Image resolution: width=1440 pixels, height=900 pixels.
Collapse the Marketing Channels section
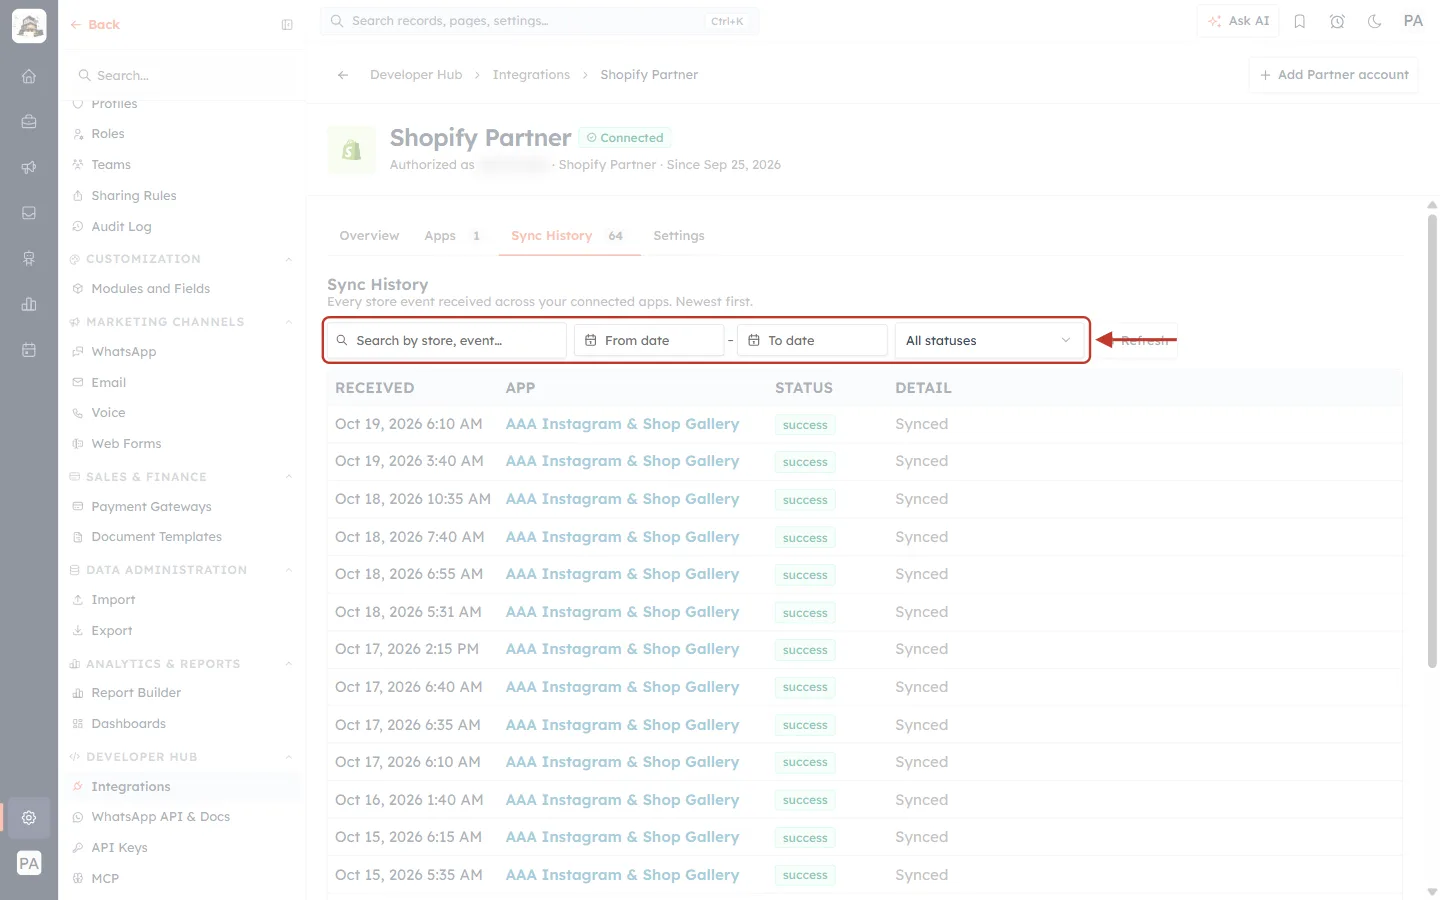click(x=289, y=323)
